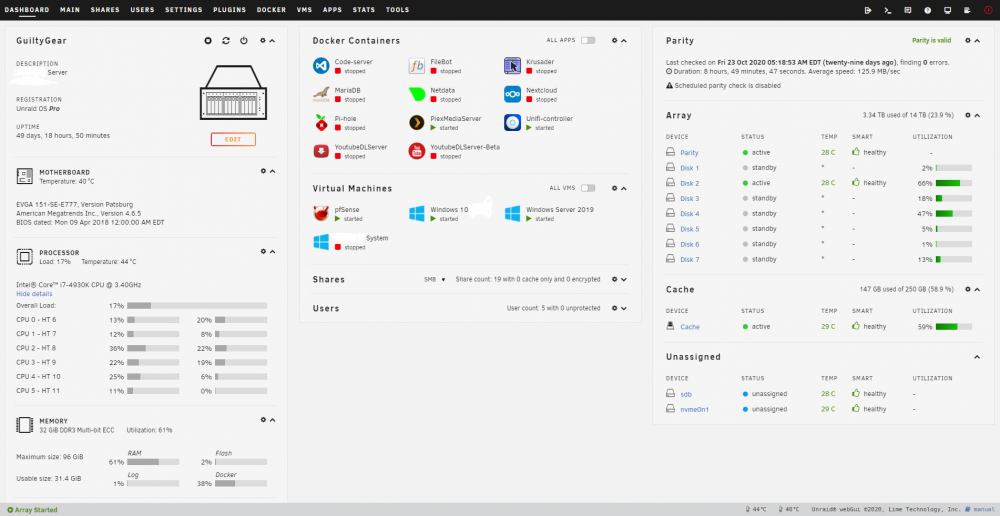Click the Hide details link
Screen dimensions: 1000x516
[x=34, y=294]
